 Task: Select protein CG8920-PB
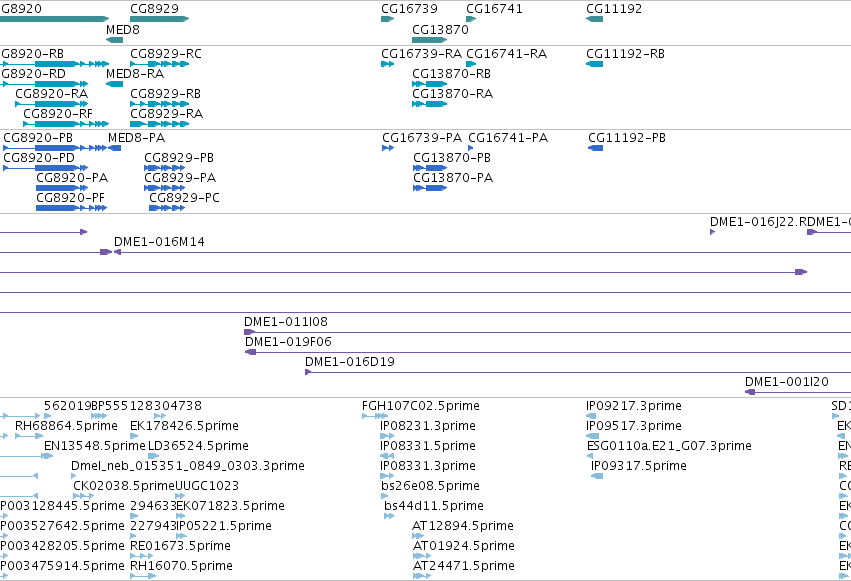(x=38, y=138)
